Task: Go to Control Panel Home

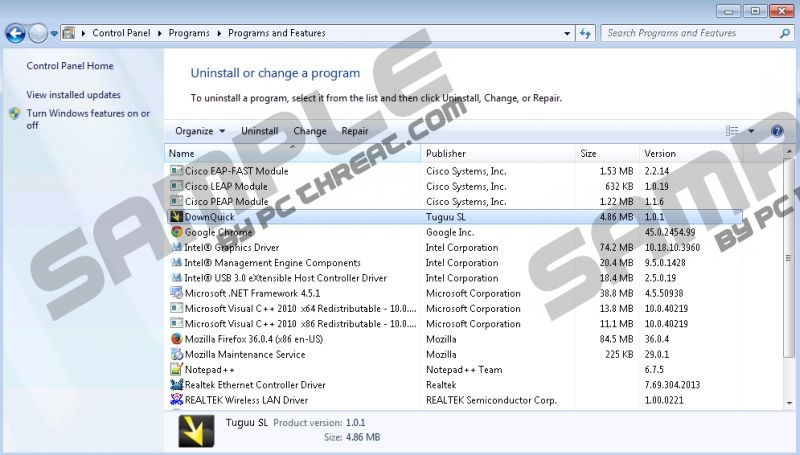Action: (x=70, y=66)
